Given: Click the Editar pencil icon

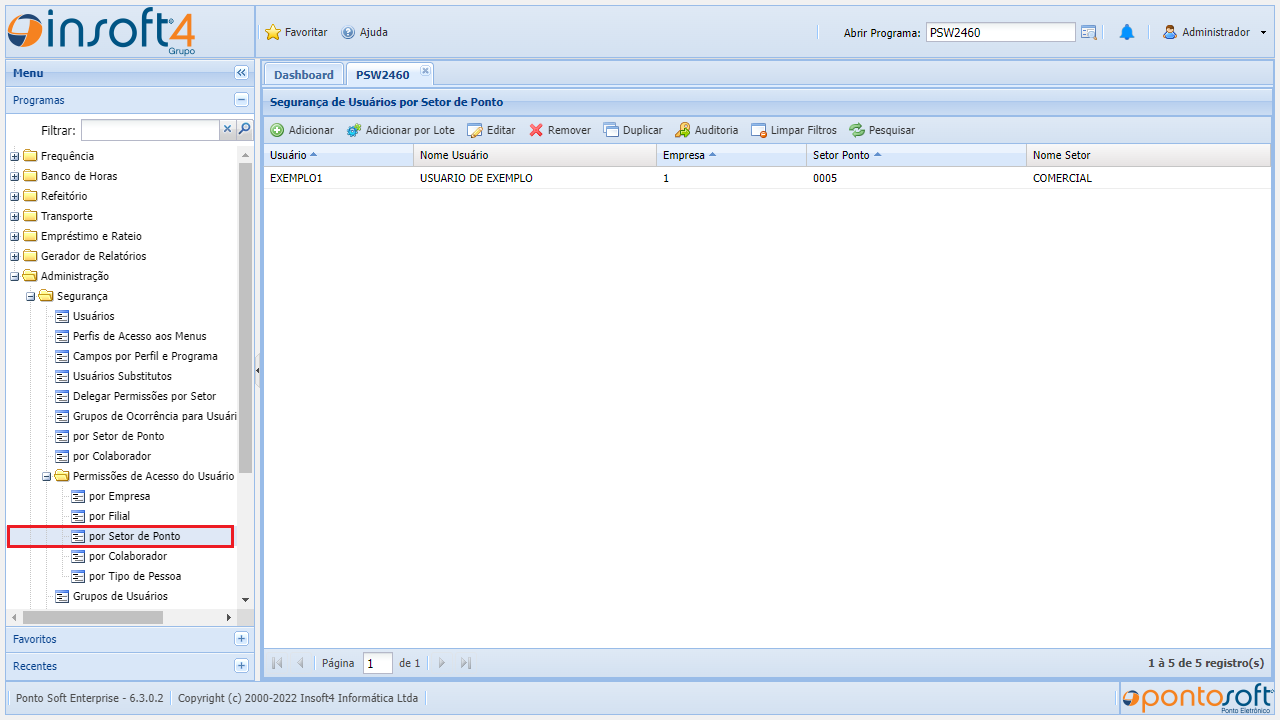Looking at the screenshot, I should [x=475, y=130].
